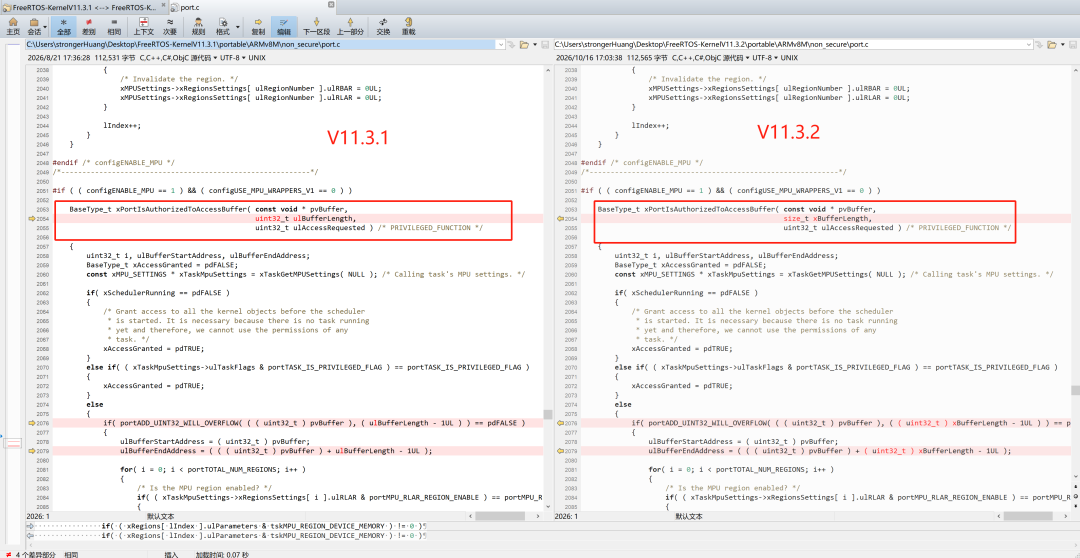Toggle the 上下文 (context) display option
The height and width of the screenshot is (558, 1080).
point(143,26)
